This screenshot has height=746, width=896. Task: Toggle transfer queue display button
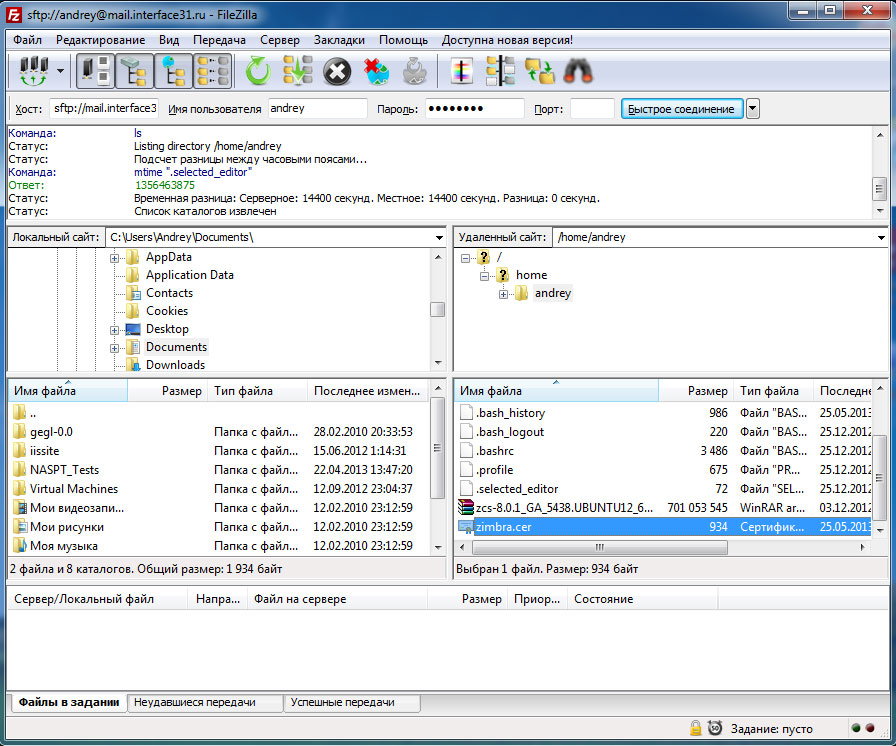[x=213, y=71]
